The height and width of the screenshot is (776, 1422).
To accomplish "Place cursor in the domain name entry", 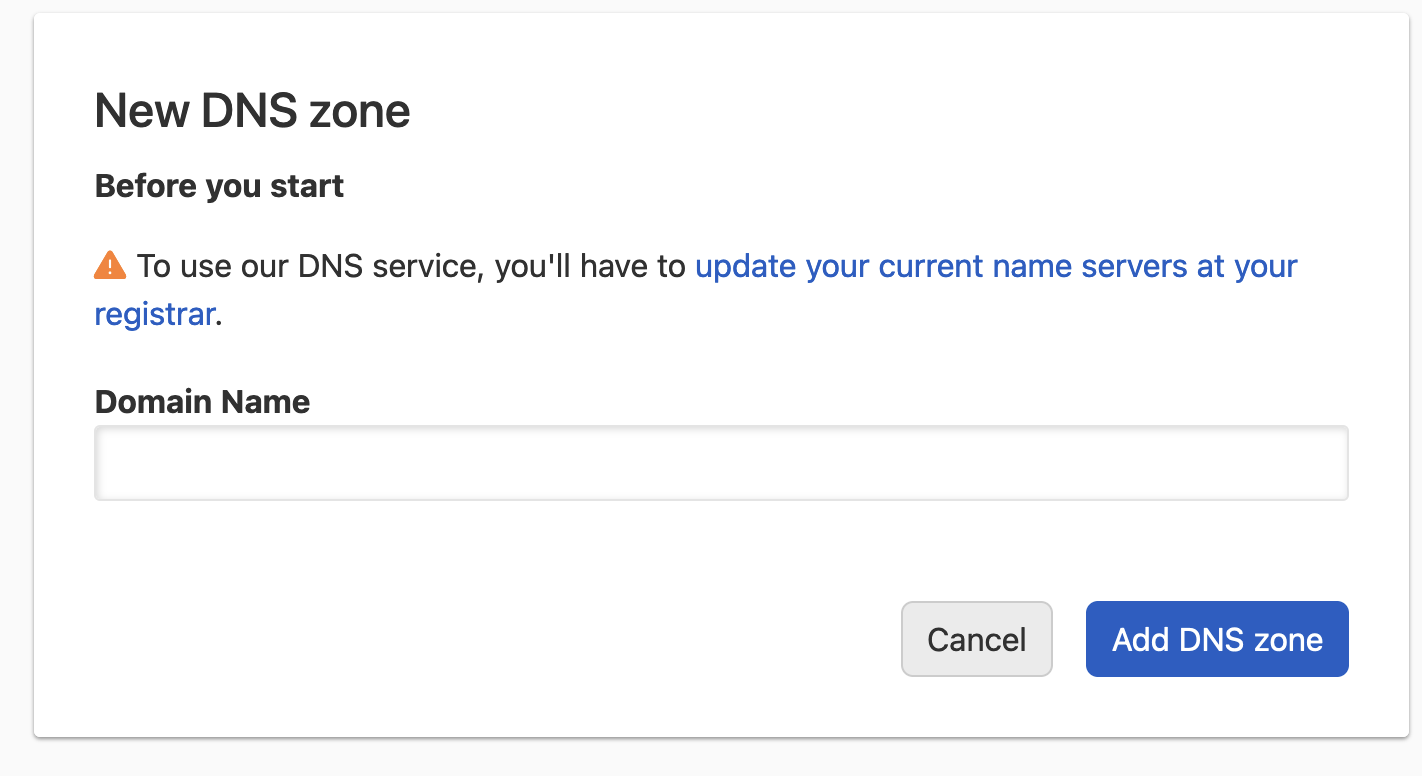I will click(x=720, y=462).
